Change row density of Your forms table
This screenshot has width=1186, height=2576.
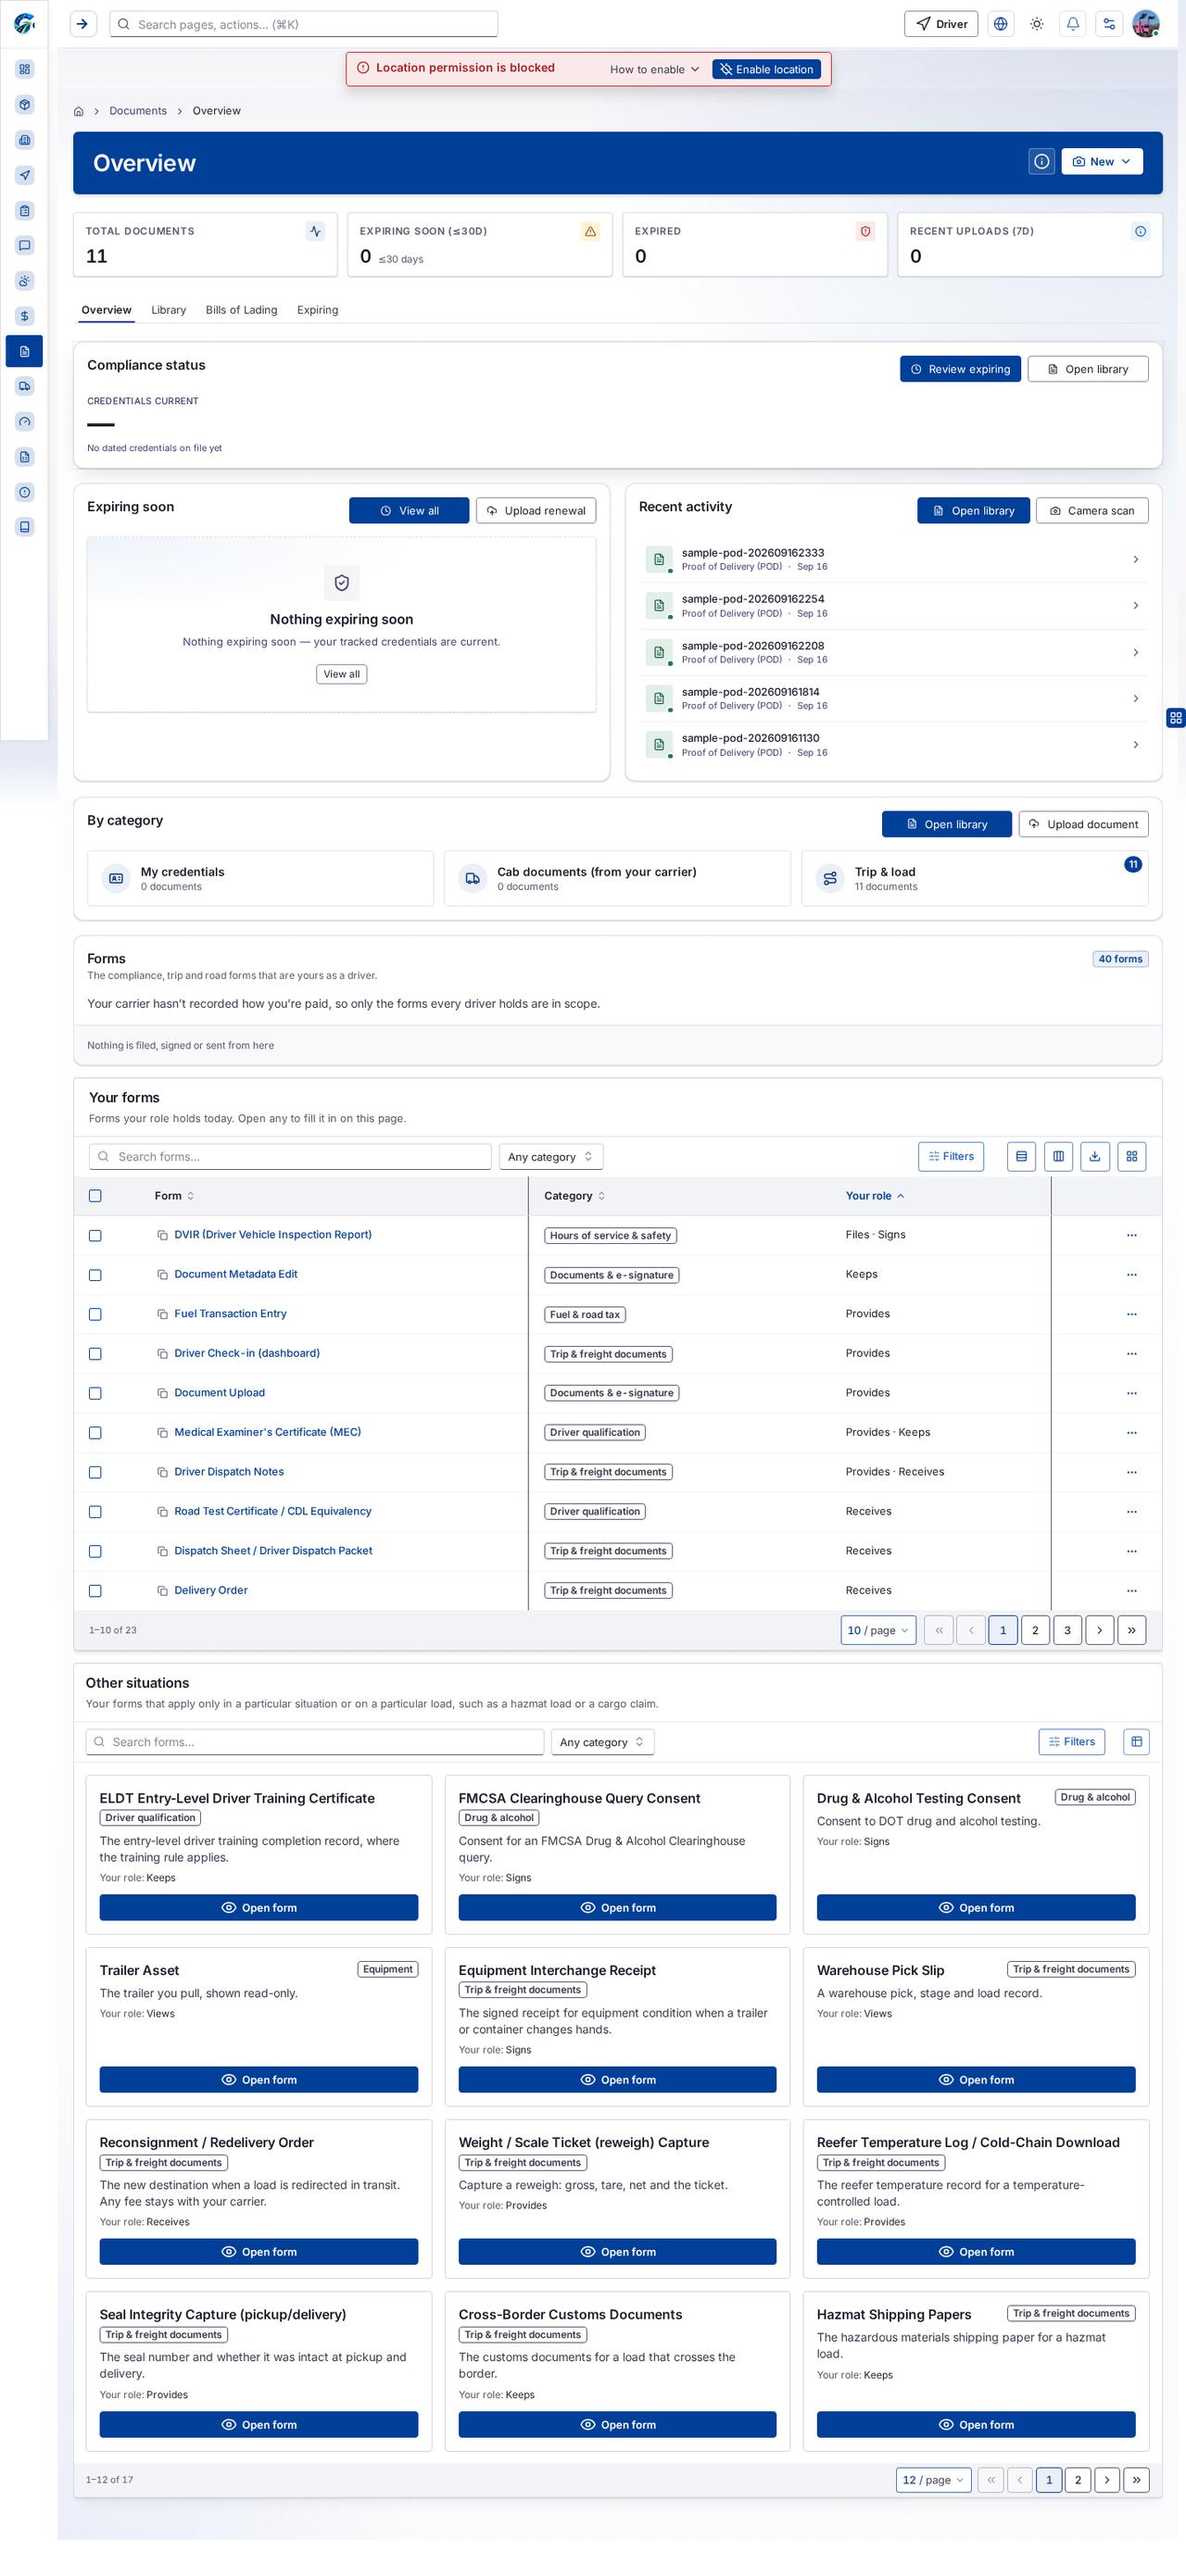click(1021, 1156)
